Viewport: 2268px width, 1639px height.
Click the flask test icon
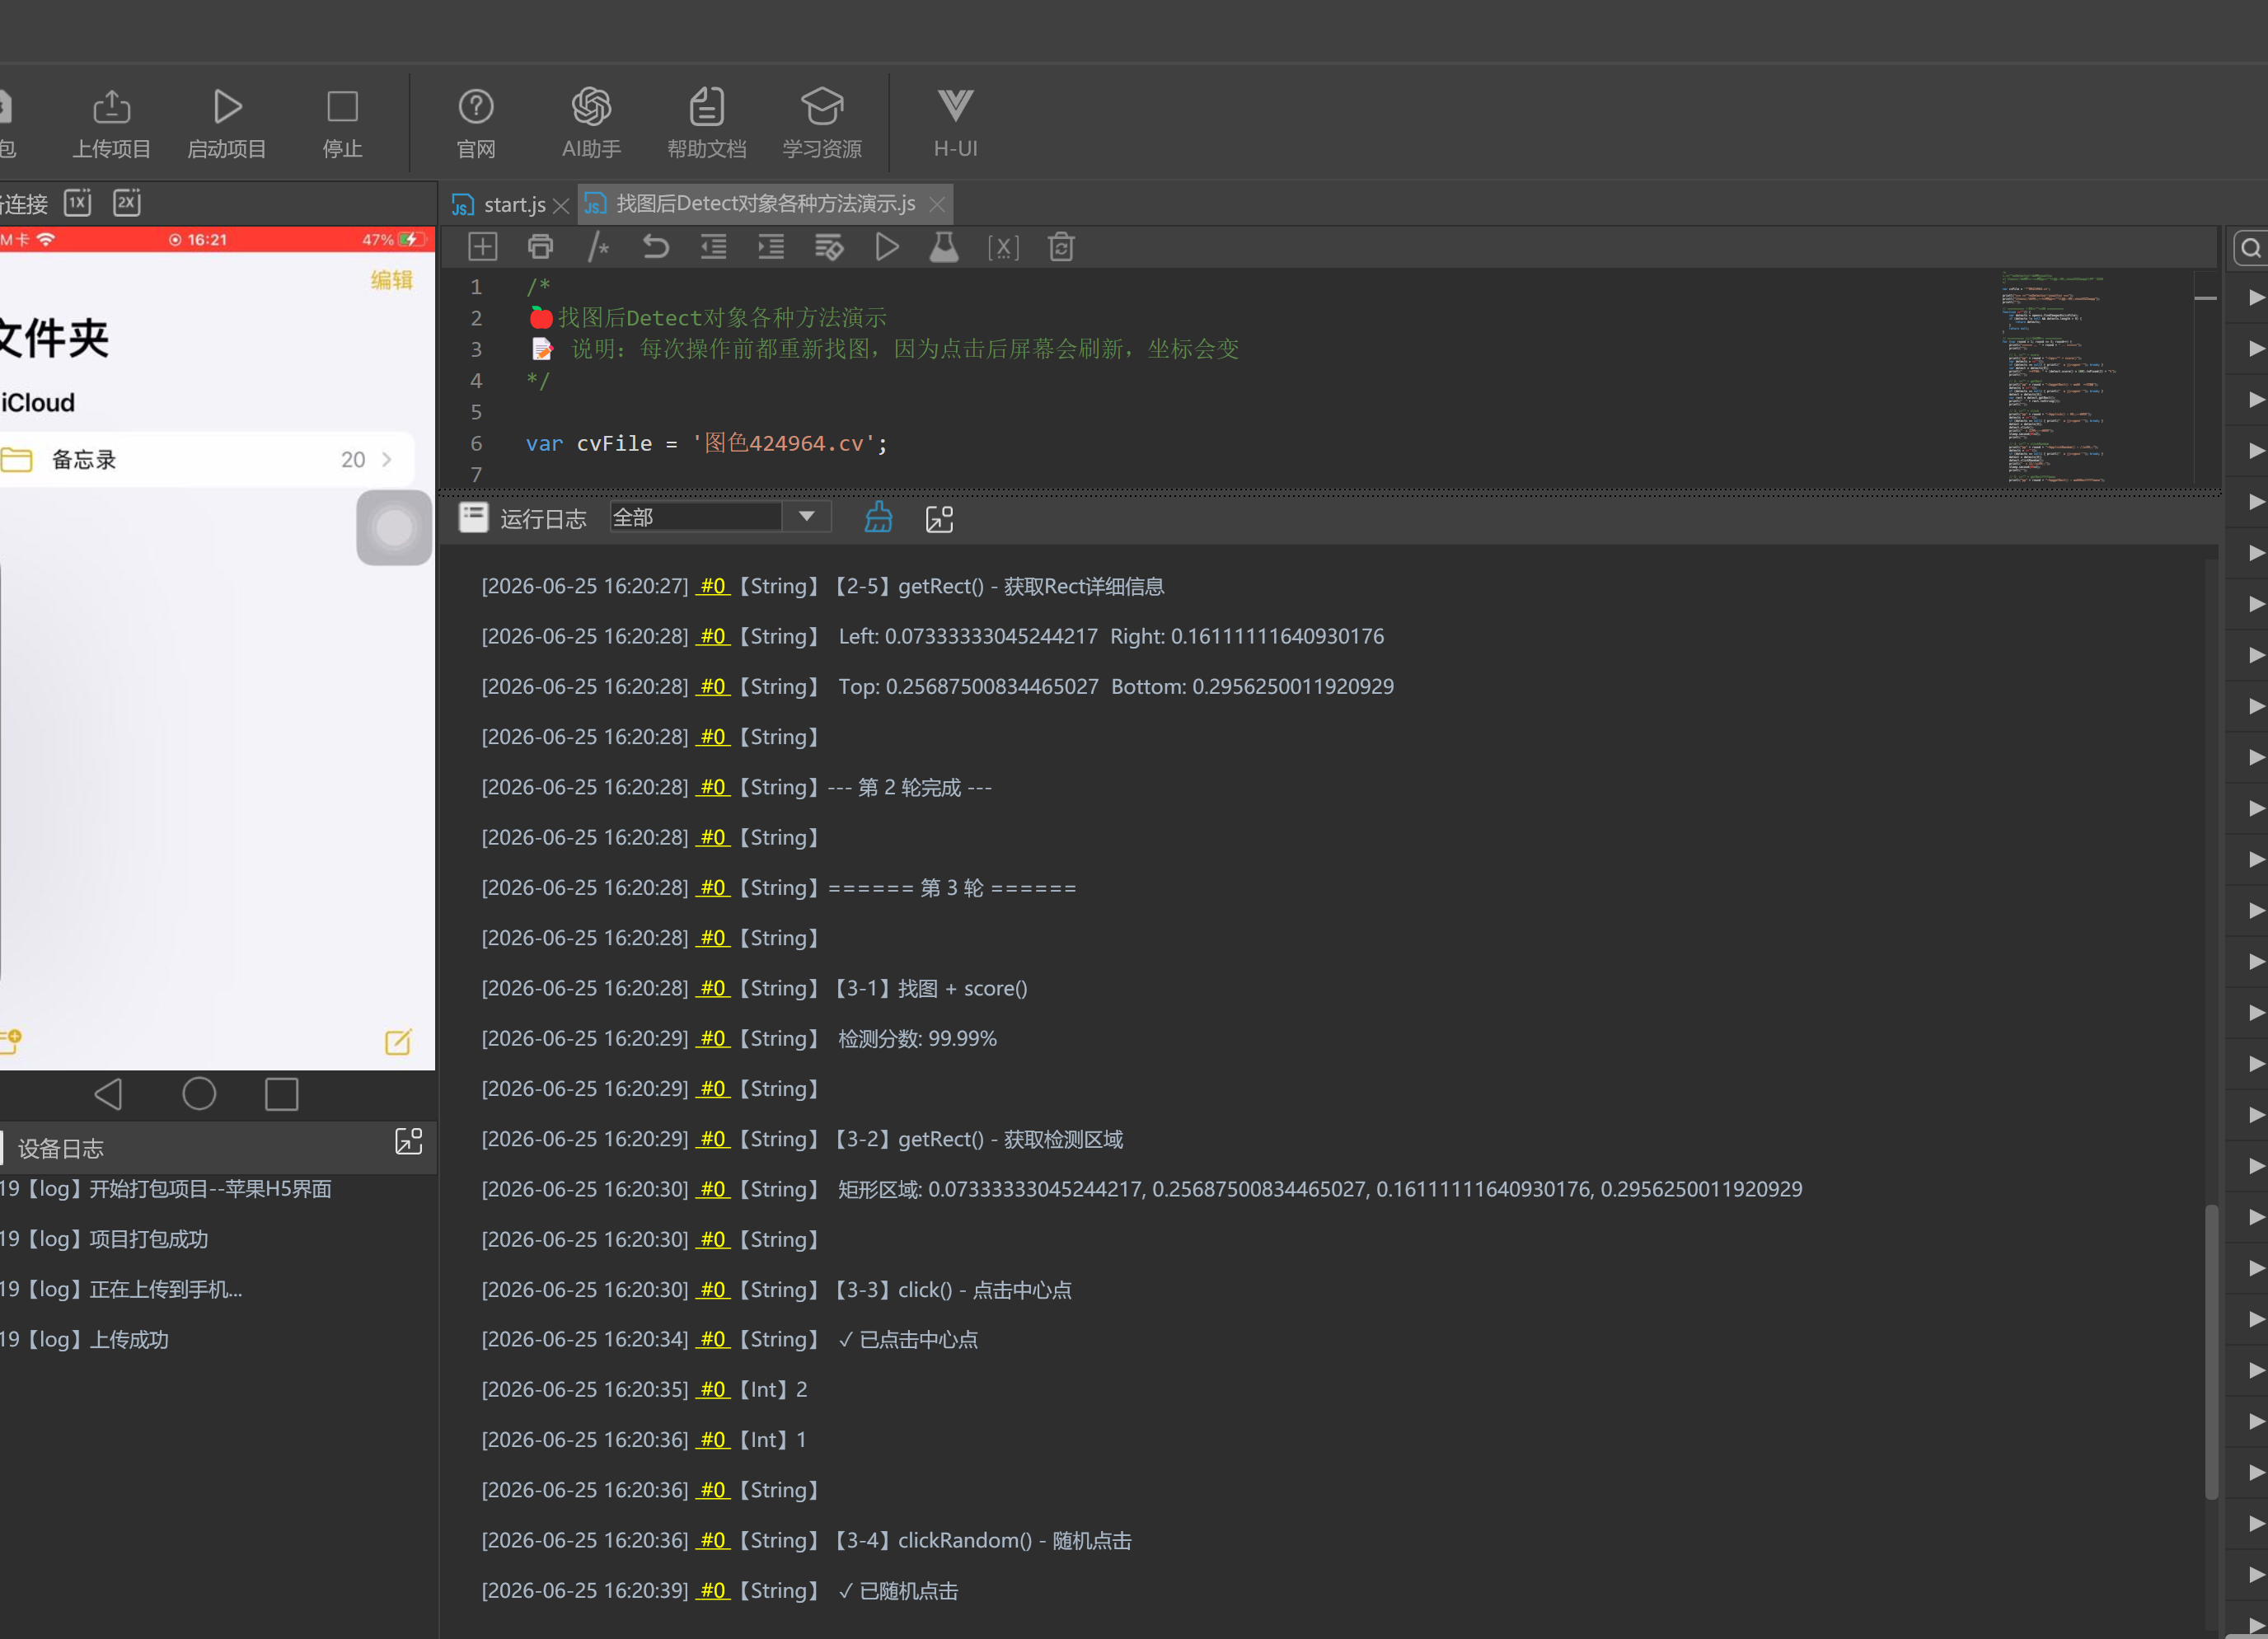pos(944,247)
